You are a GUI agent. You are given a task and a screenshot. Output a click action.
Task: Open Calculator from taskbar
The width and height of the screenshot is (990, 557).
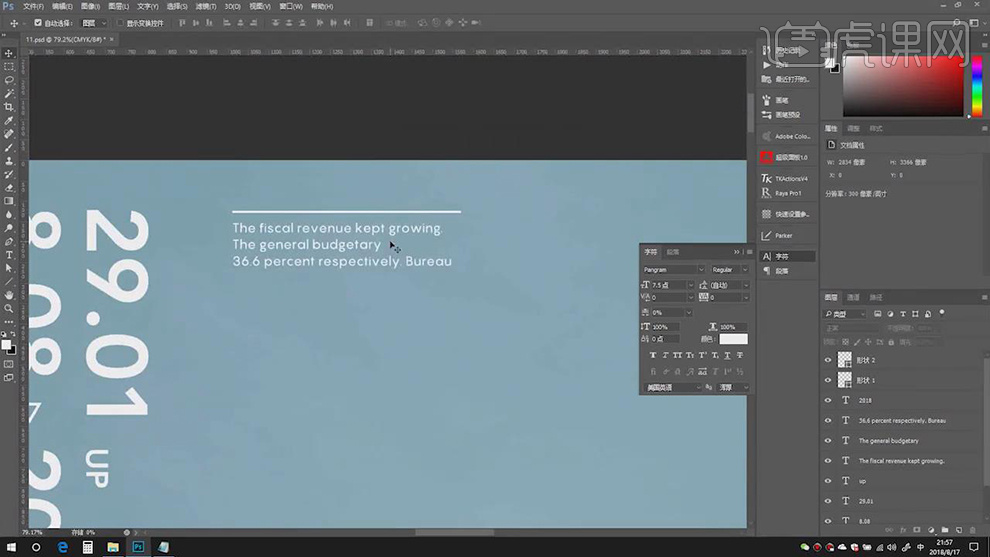pos(87,547)
